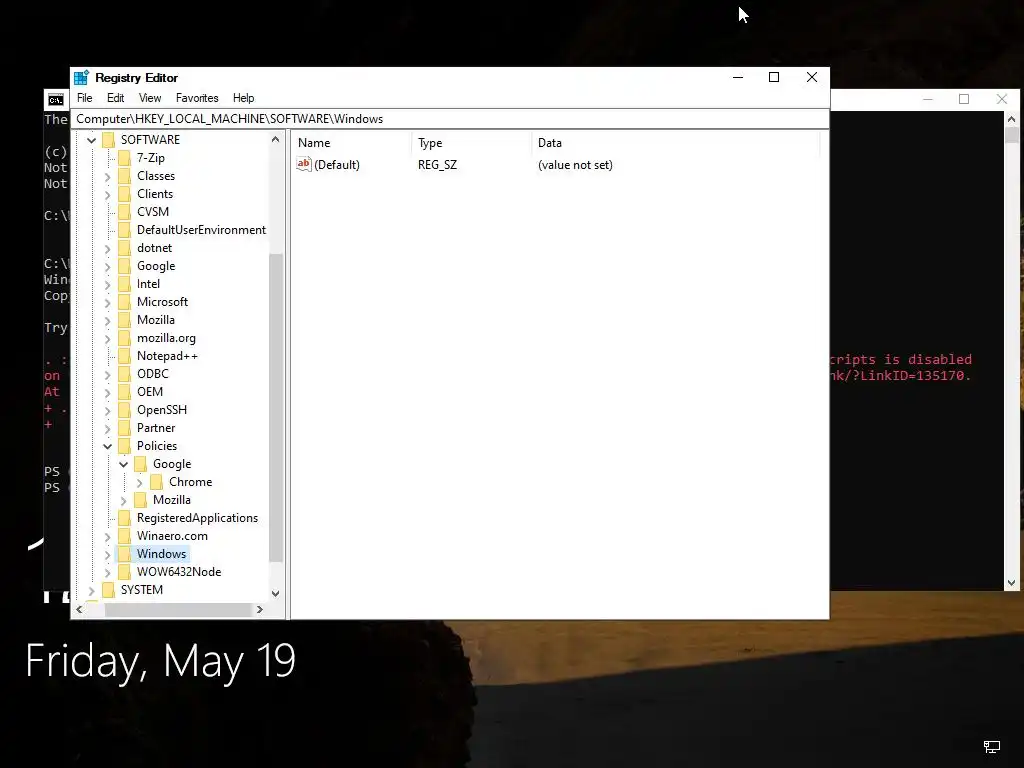The width and height of the screenshot is (1024, 768).
Task: Open the View menu
Action: tap(150, 98)
